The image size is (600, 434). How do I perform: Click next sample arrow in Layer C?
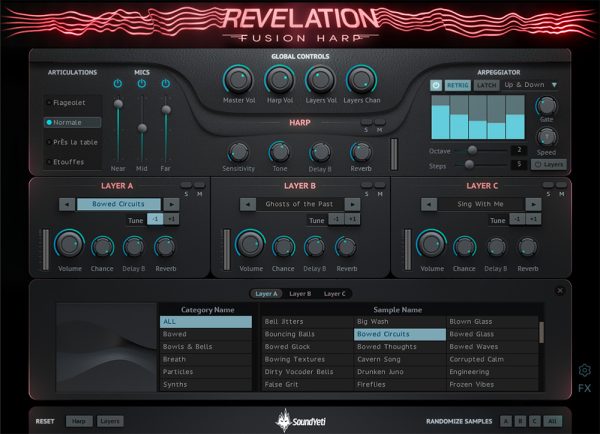(x=533, y=204)
